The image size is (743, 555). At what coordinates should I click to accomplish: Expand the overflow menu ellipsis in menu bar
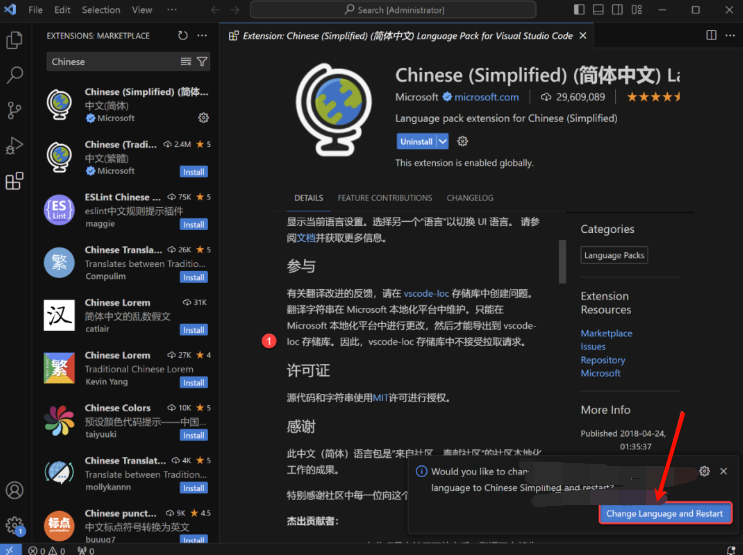(172, 9)
